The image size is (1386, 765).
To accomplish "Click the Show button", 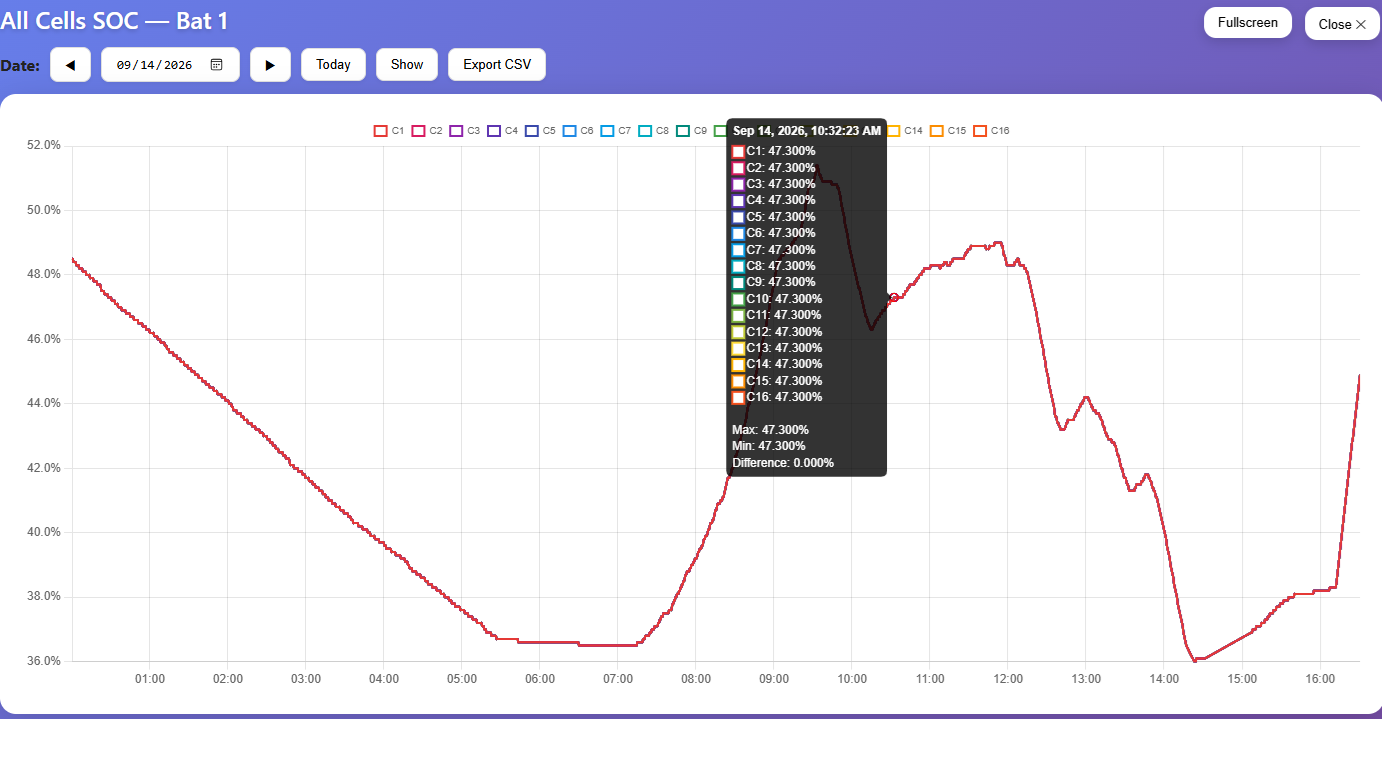I will (x=407, y=64).
